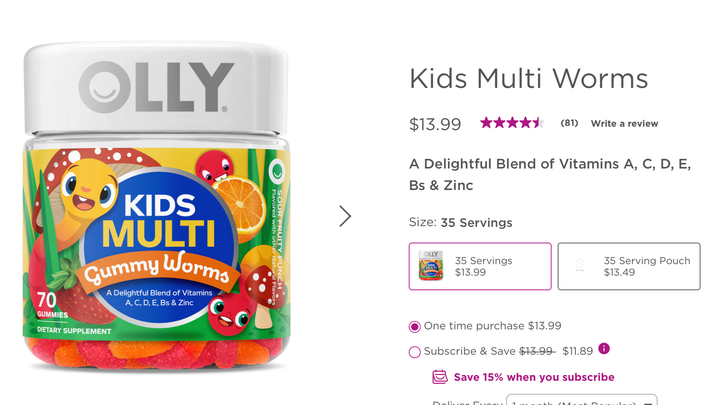Click the Kids Multi Worms product title

click(529, 78)
